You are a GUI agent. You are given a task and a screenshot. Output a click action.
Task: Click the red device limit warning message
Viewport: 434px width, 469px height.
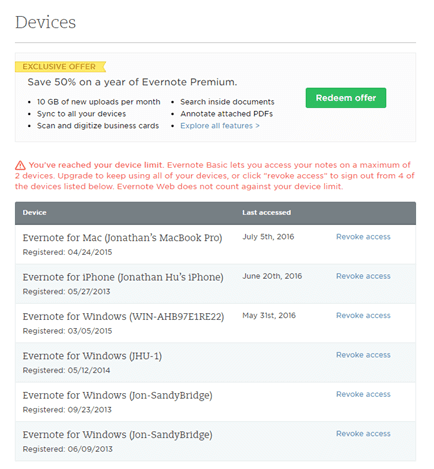point(215,176)
